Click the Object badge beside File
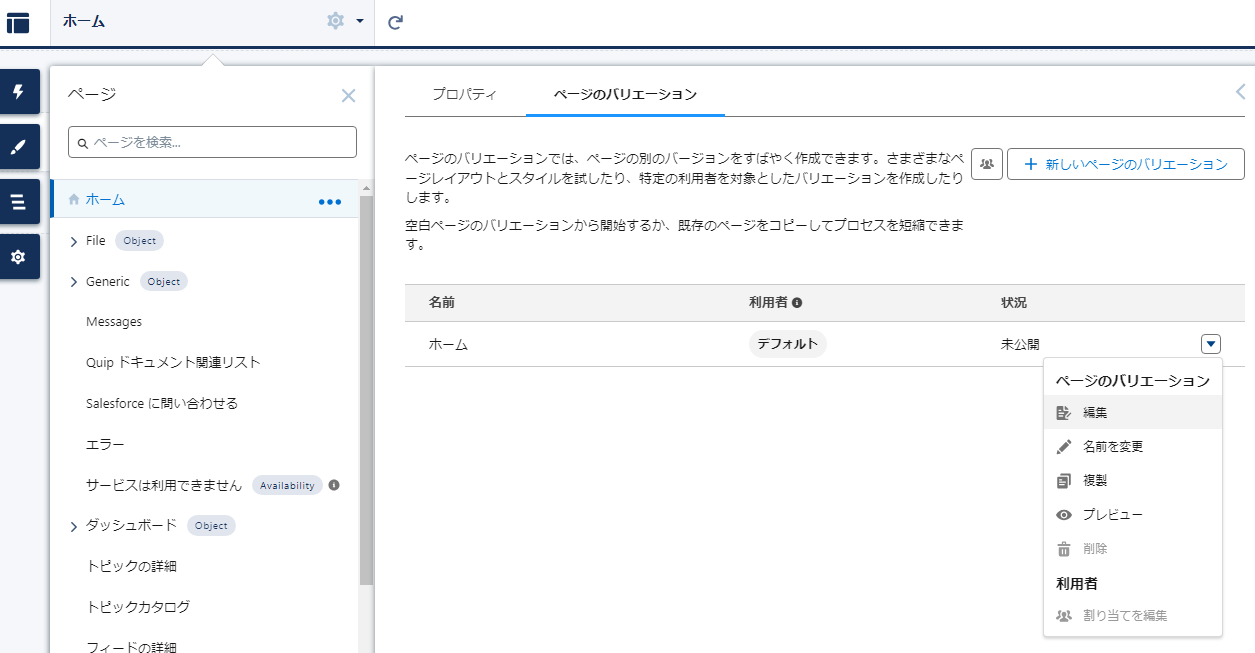The height and width of the screenshot is (653, 1255). 139,241
